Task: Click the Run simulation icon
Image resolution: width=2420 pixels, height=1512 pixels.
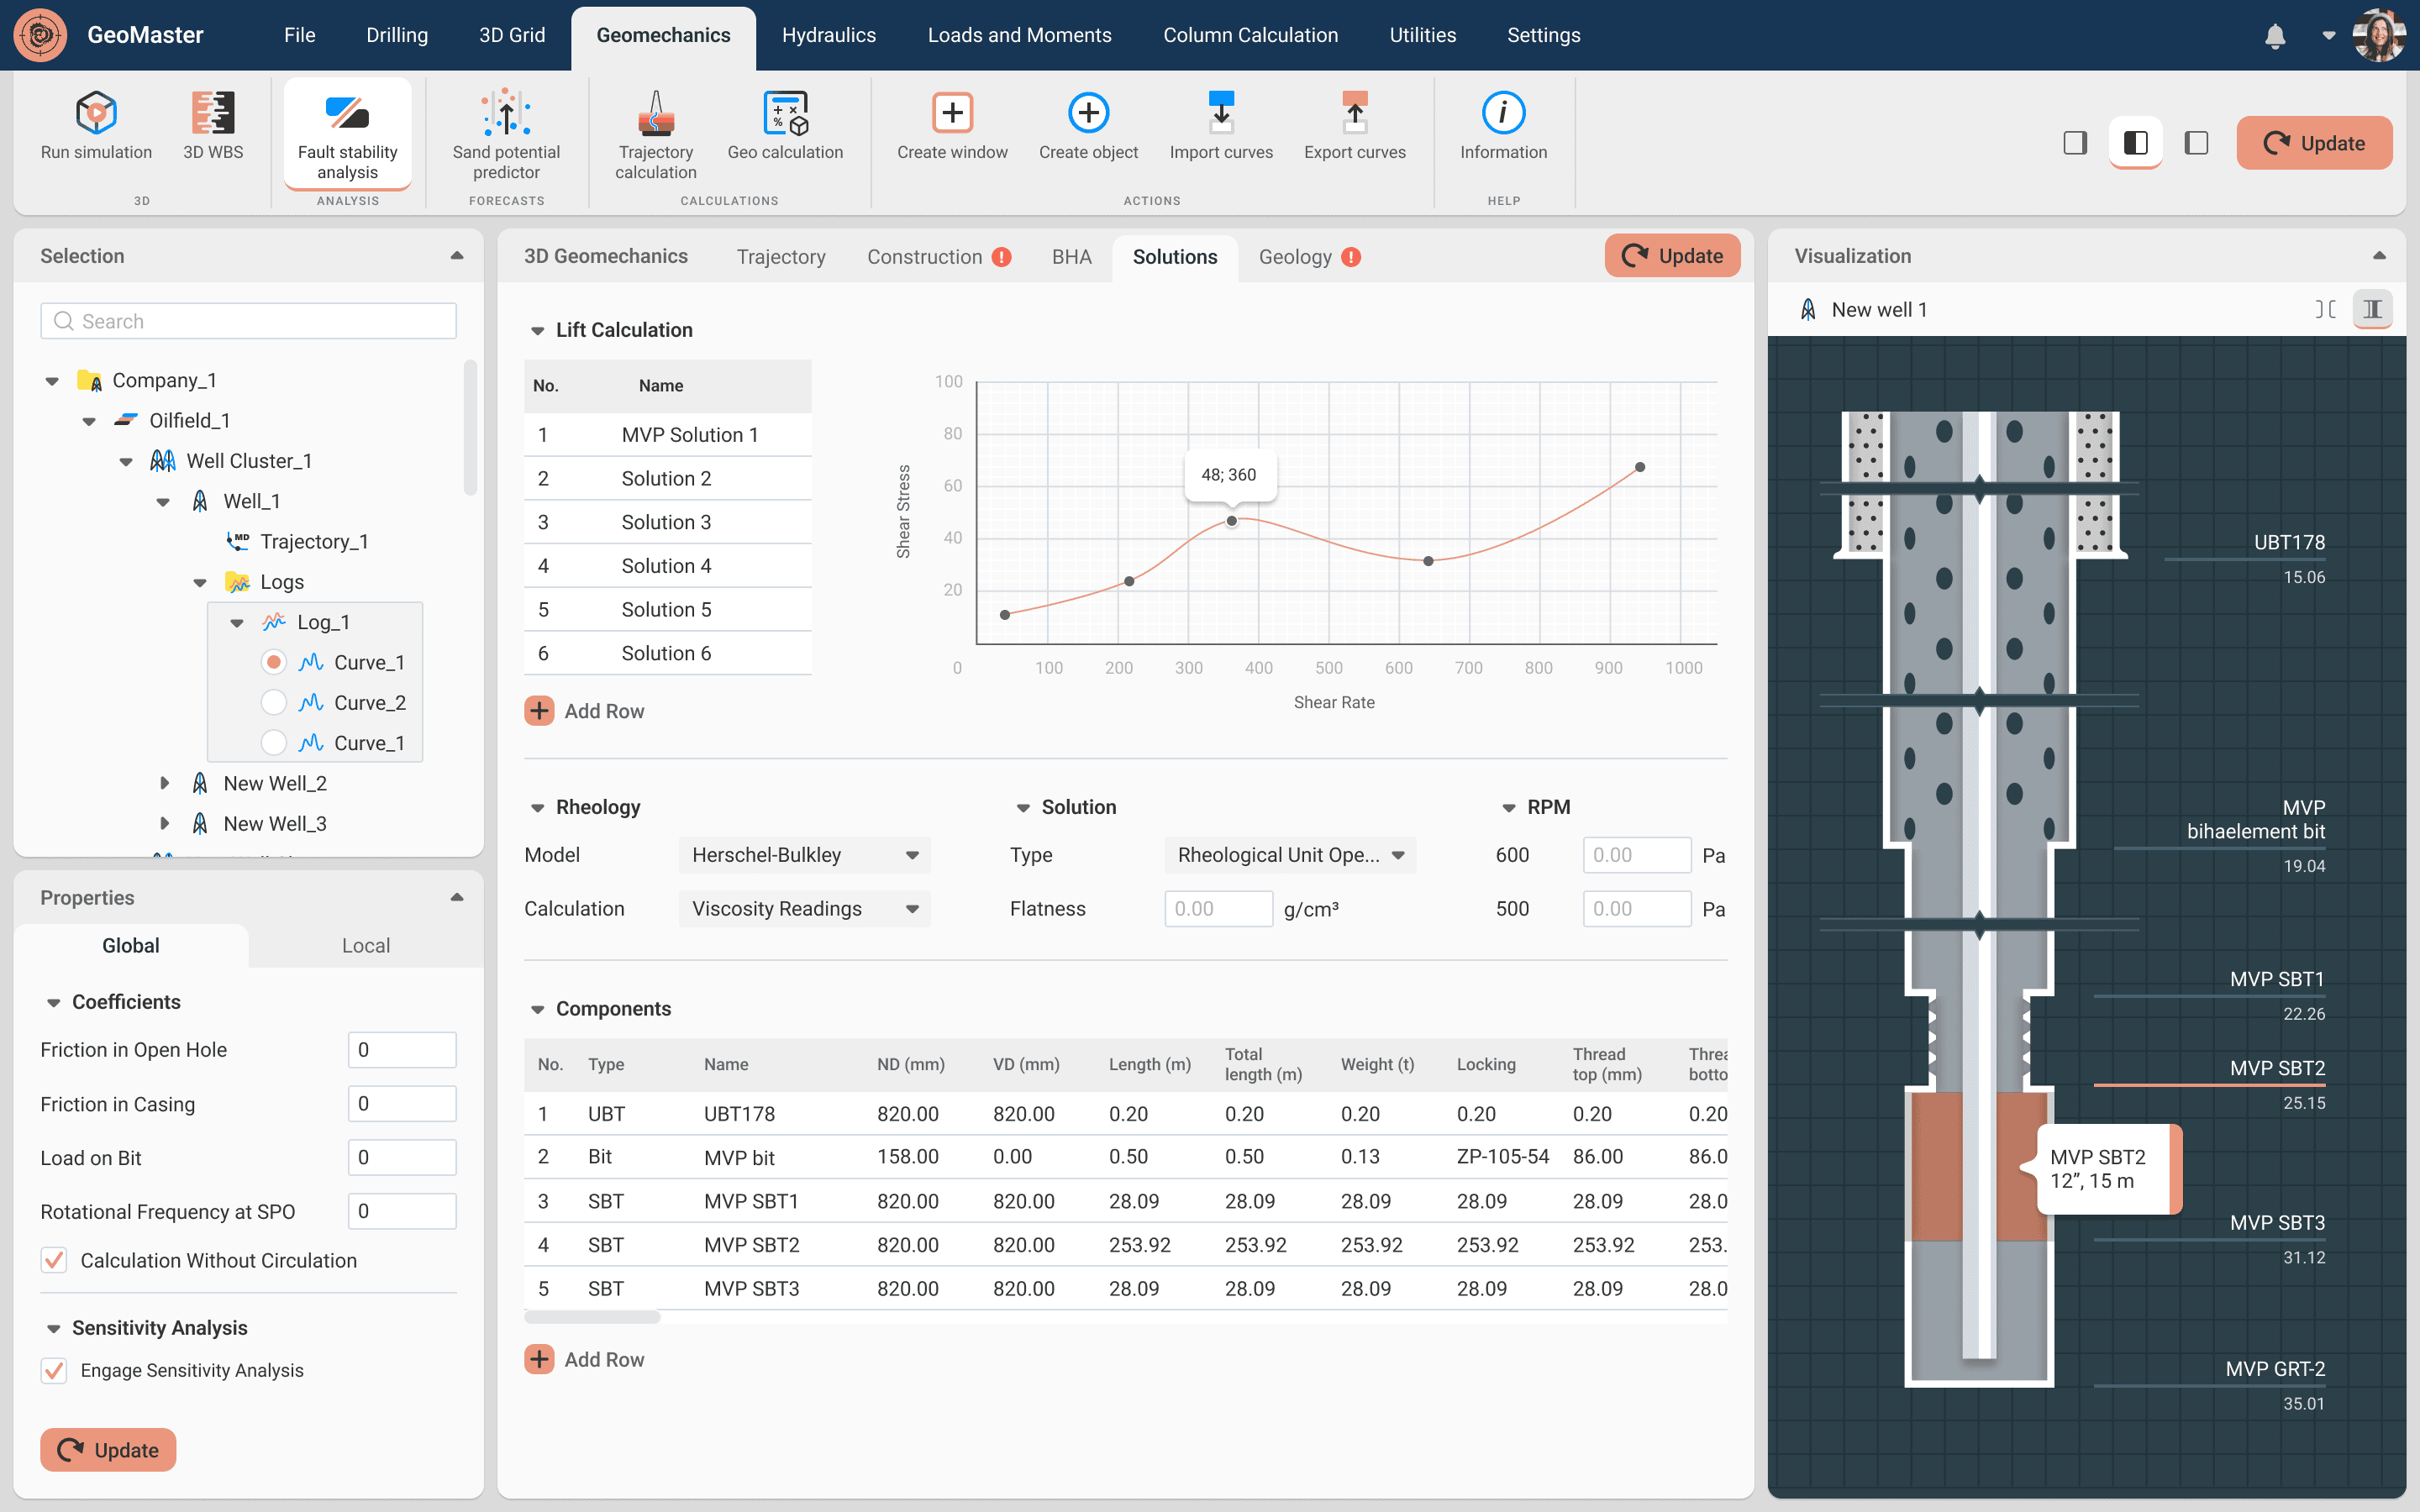Action: tap(96, 114)
